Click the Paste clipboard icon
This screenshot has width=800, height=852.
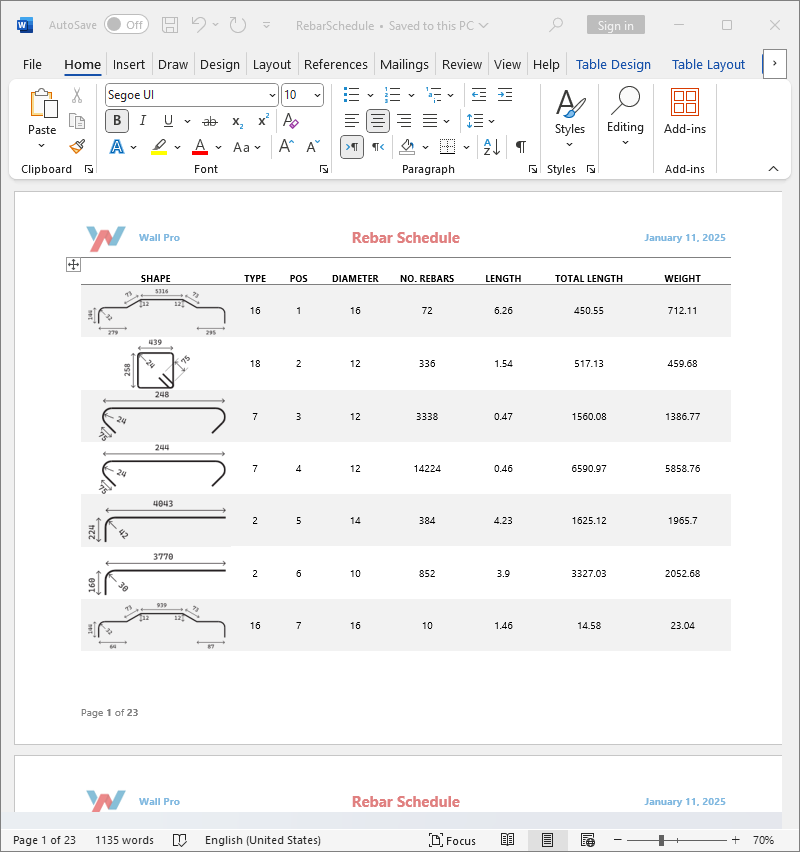click(x=42, y=103)
